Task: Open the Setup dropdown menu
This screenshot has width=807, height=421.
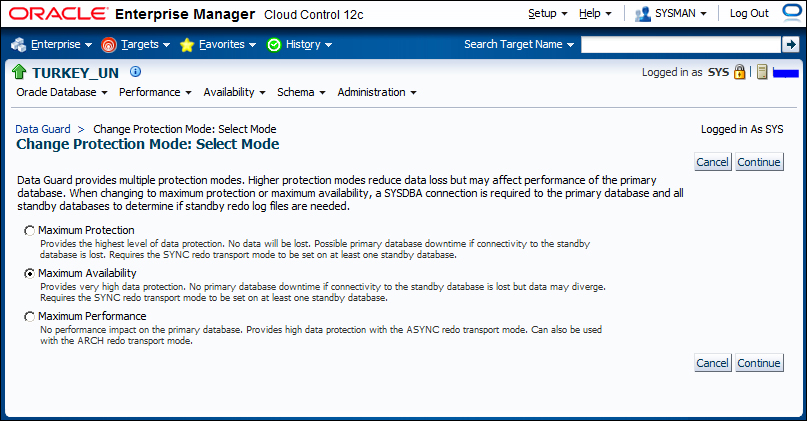Action: tap(548, 13)
